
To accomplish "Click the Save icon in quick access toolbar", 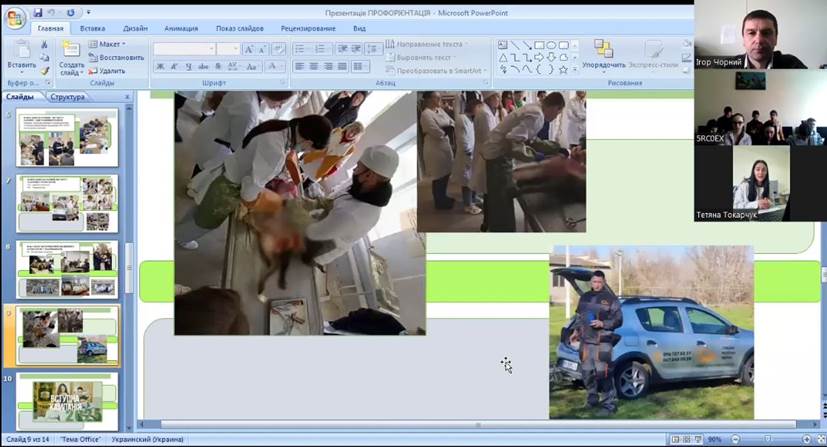I will pos(38,13).
